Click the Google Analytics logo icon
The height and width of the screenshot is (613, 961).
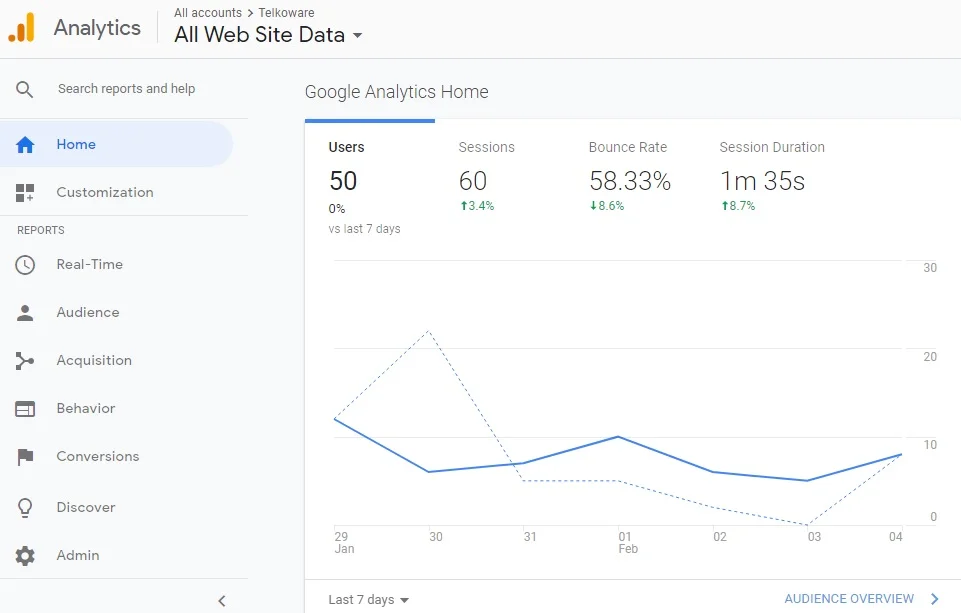click(x=22, y=28)
